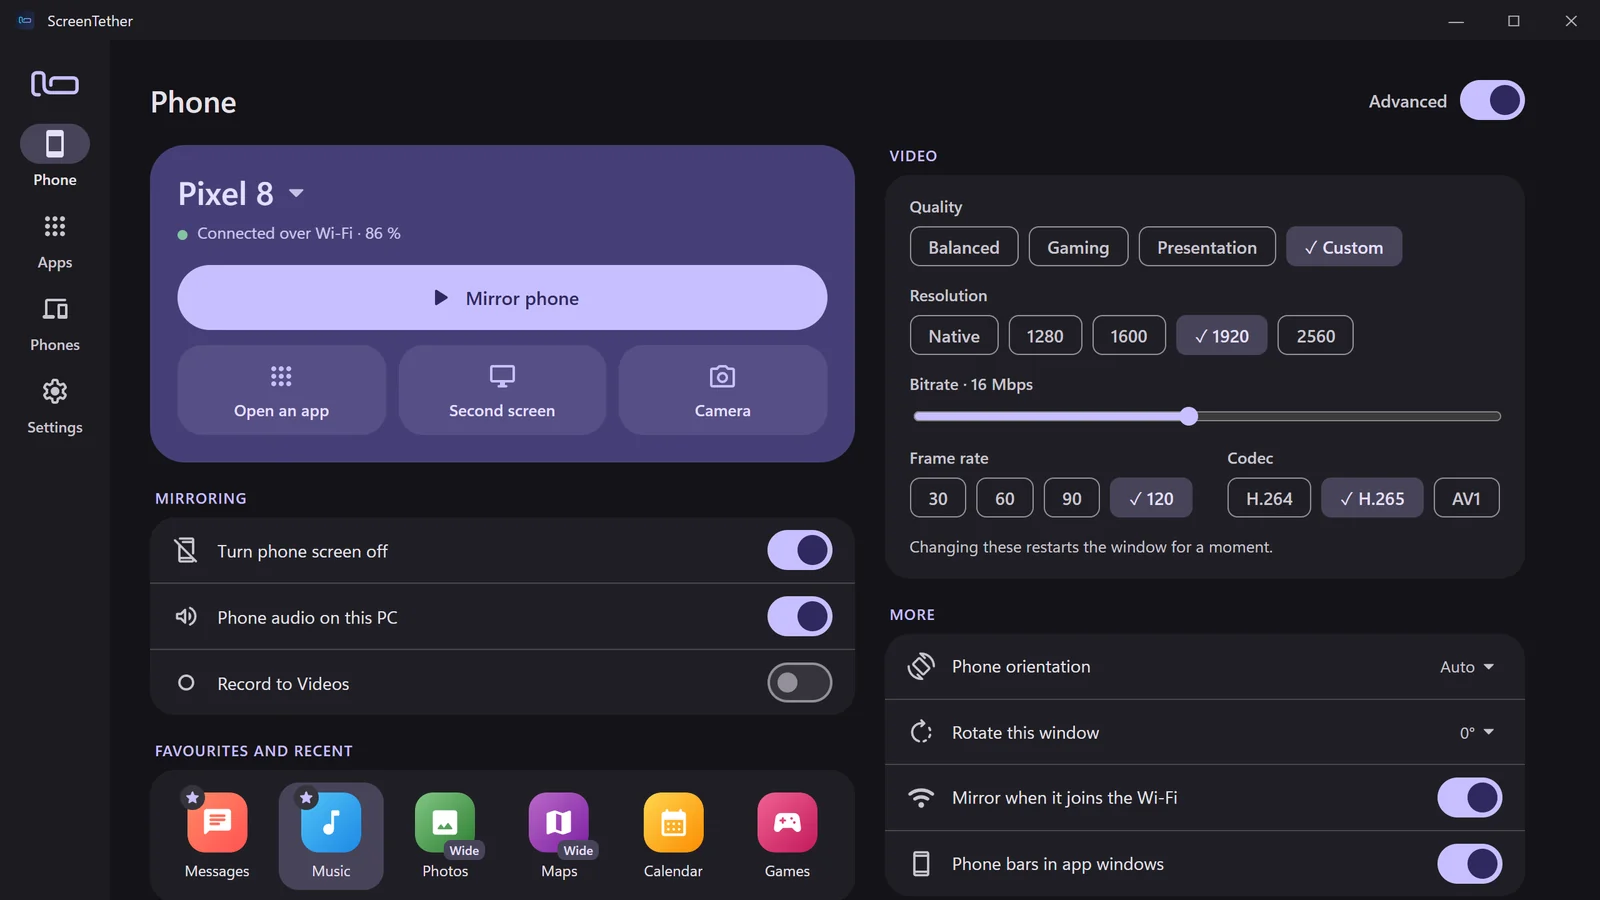
Task: Click the Wi-Fi icon beside Mirror when it joins
Action: pyautogui.click(x=921, y=797)
